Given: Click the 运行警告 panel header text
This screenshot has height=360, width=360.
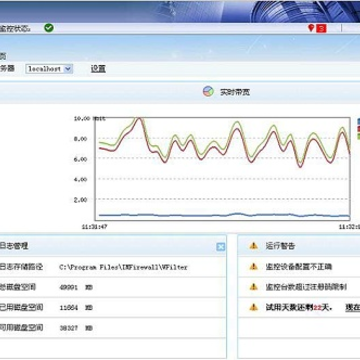Looking at the screenshot, I should click(x=280, y=246).
